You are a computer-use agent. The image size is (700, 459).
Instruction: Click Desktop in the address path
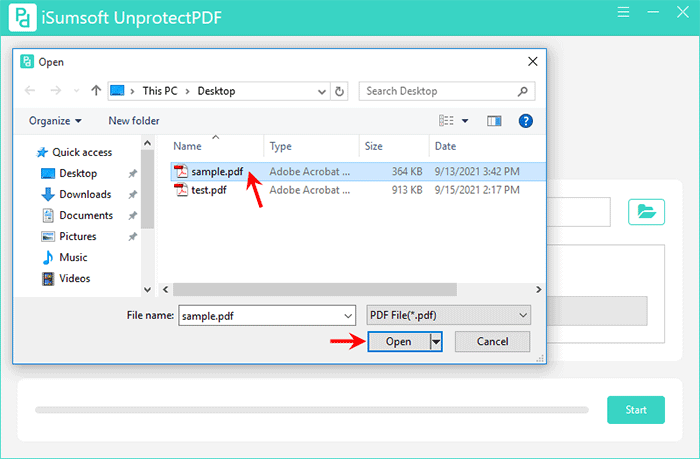217,91
